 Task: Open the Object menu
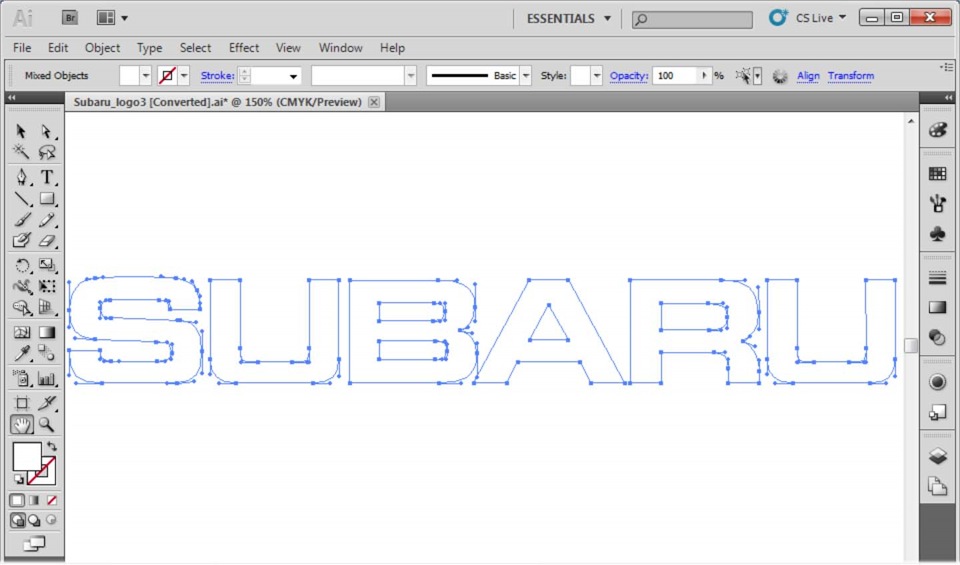pos(102,48)
